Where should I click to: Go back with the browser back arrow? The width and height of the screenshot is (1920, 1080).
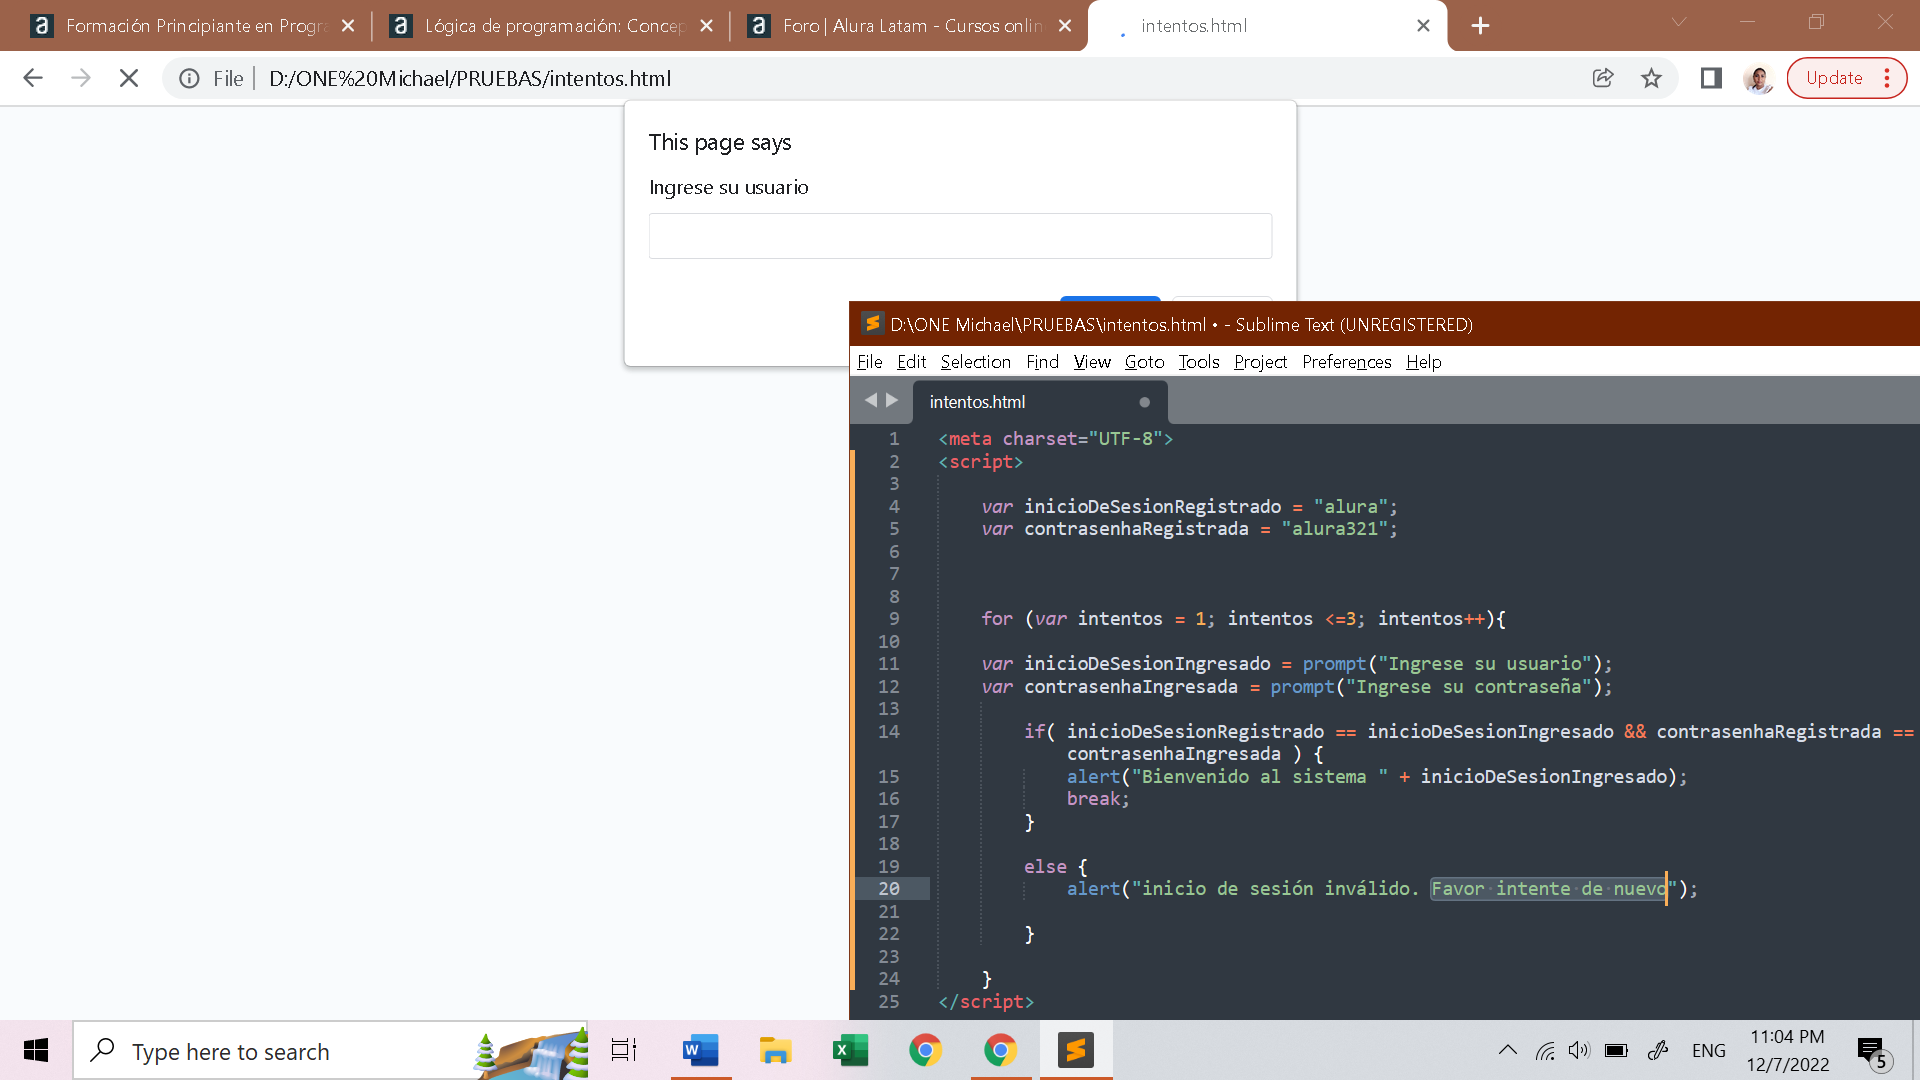33,78
